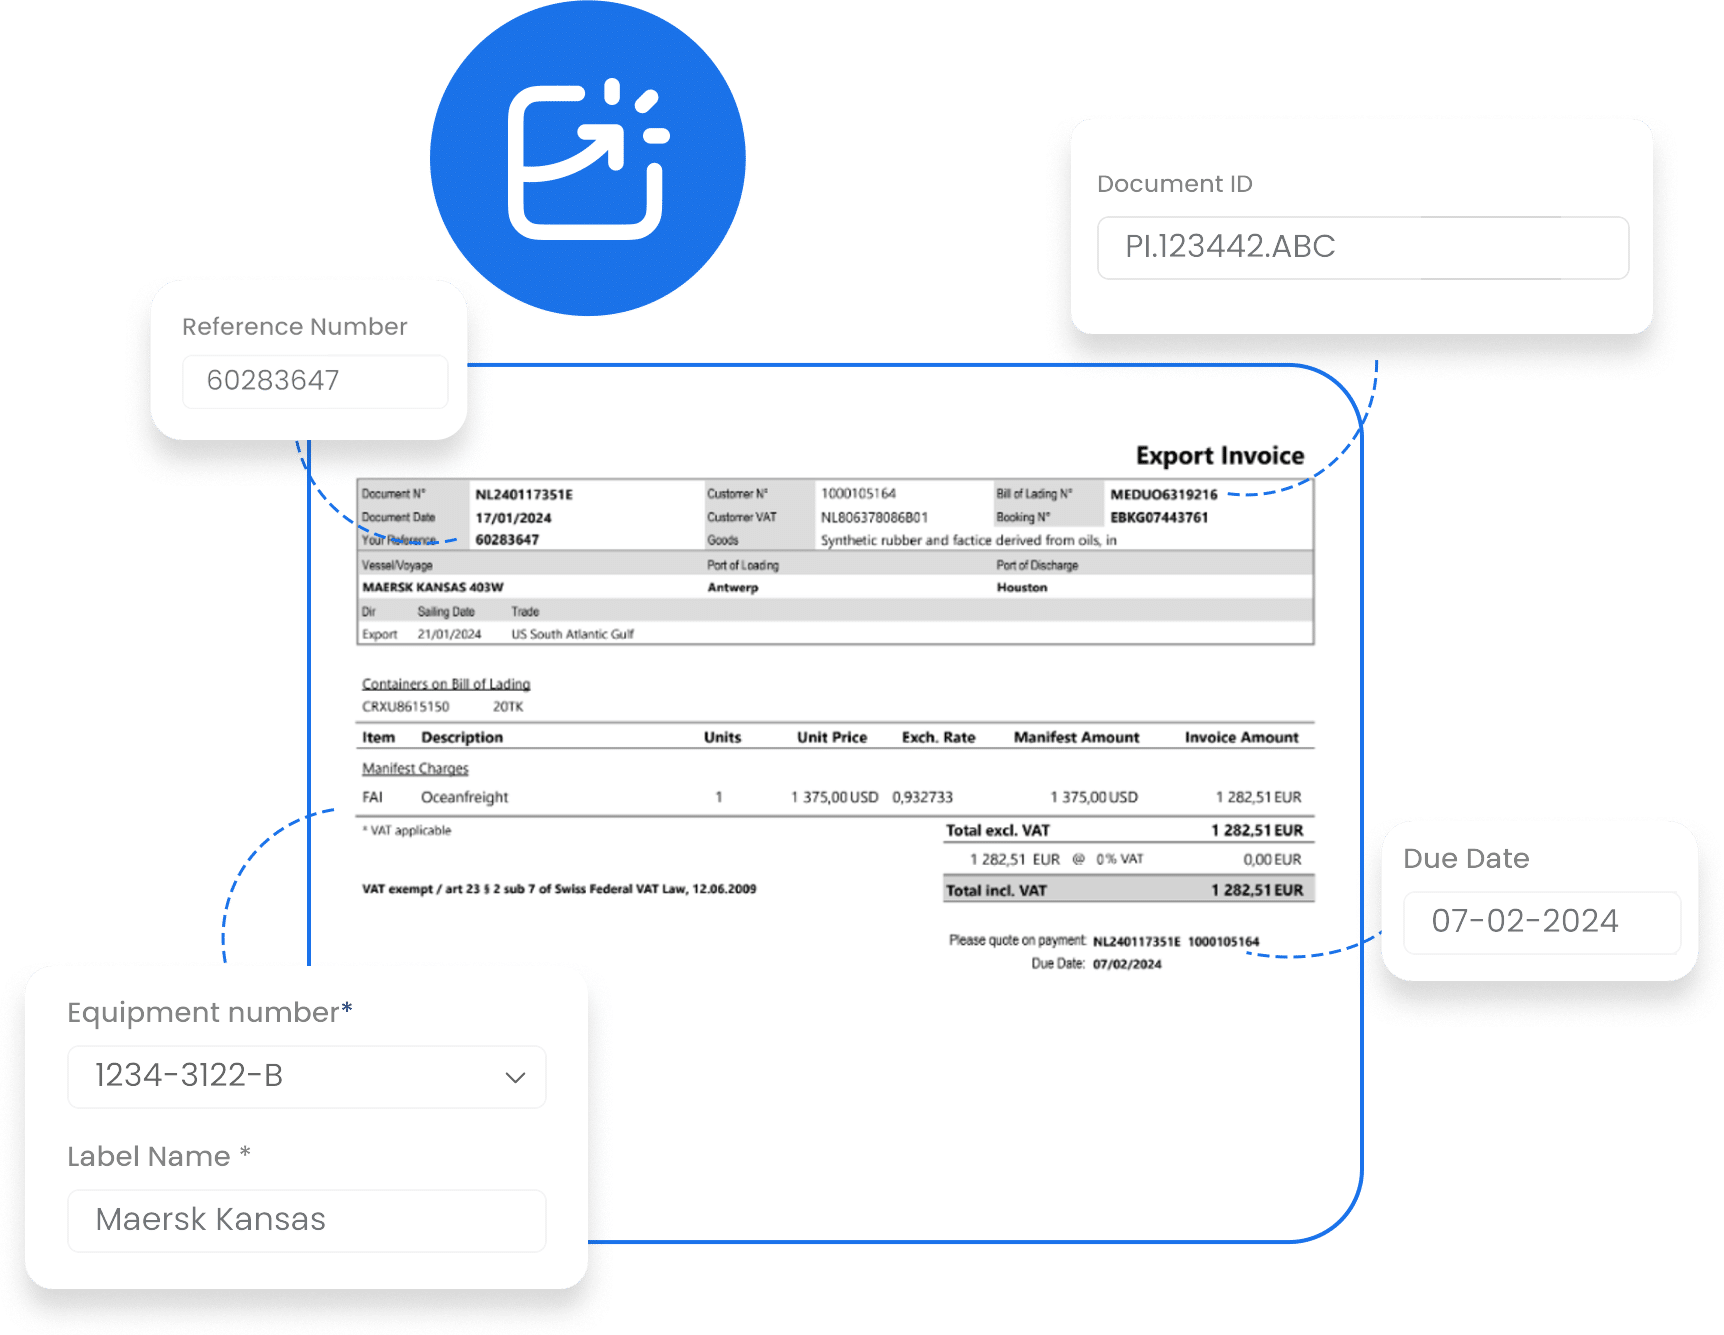
Task: Click customer number 1000105164
Action: [x=858, y=493]
